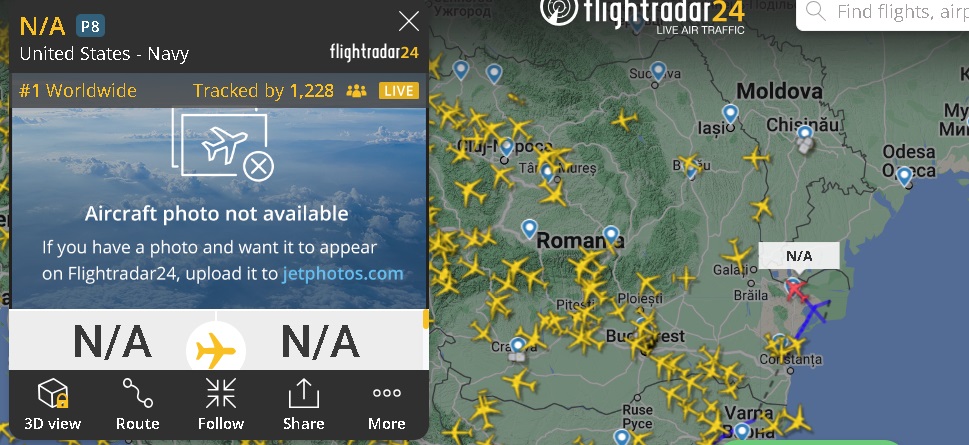
Task: Open the jetphotos.com link
Action: (x=343, y=273)
